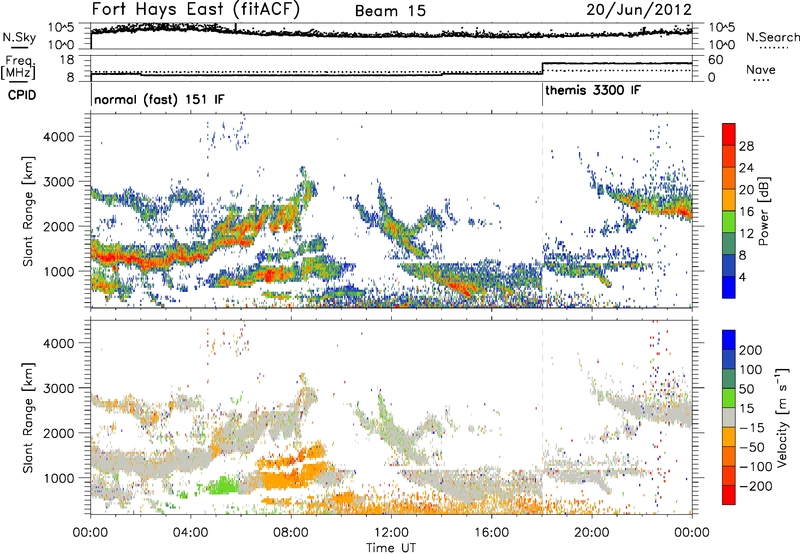Click the 'Nave' legend label
Viewport: 800px width, 554px height.
(x=761, y=69)
